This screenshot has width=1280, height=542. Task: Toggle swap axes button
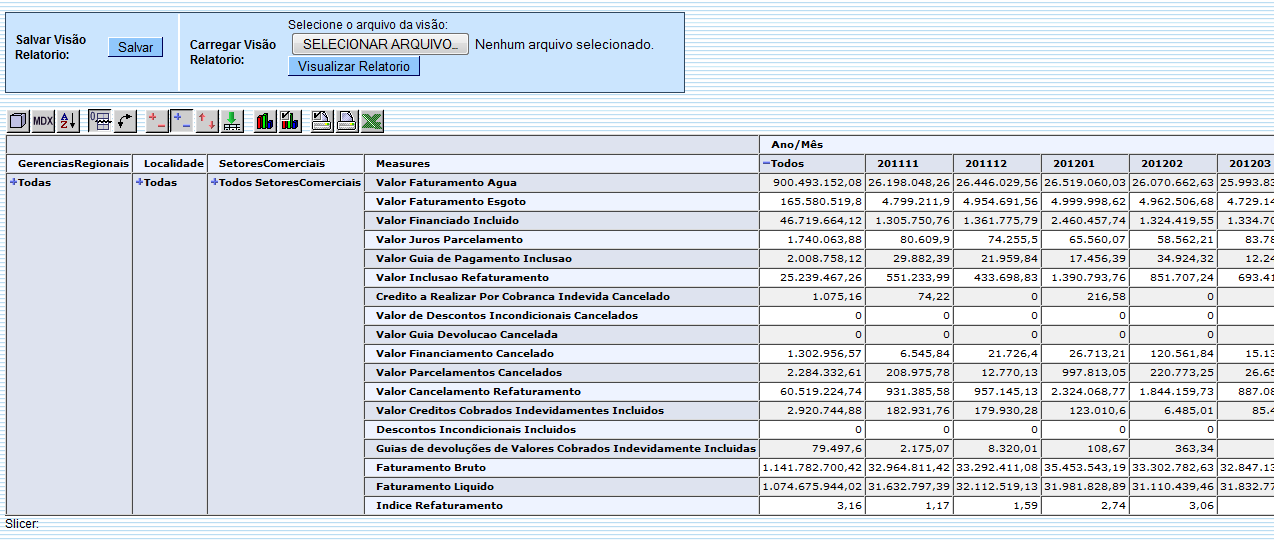point(125,121)
